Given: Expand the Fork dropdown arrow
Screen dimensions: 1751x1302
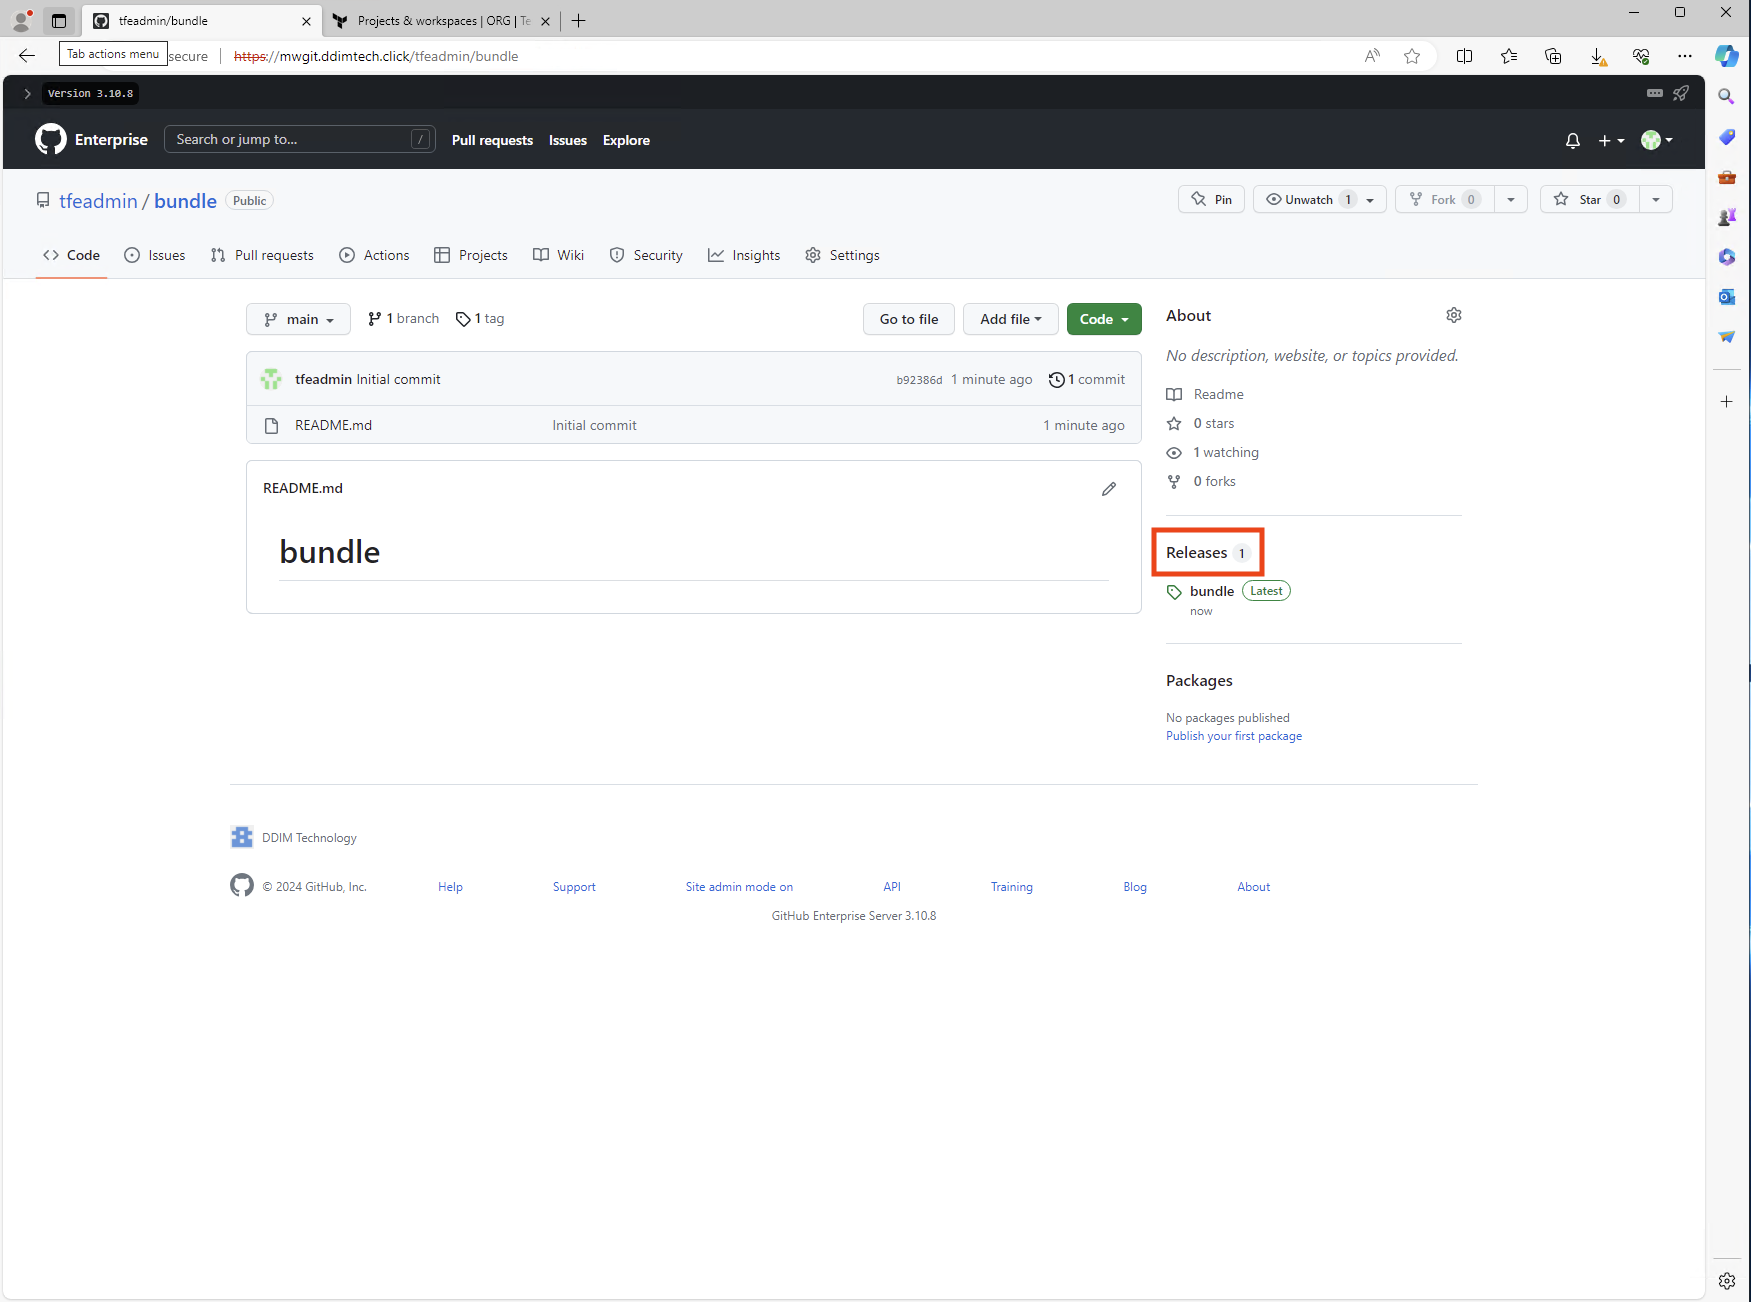Looking at the screenshot, I should pyautogui.click(x=1511, y=199).
